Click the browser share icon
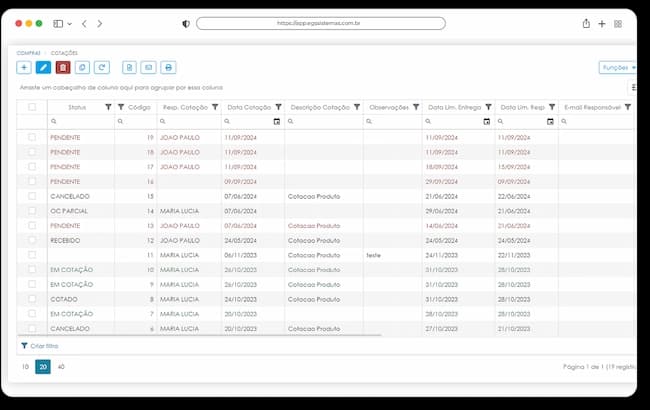The image size is (650, 410). [x=586, y=24]
